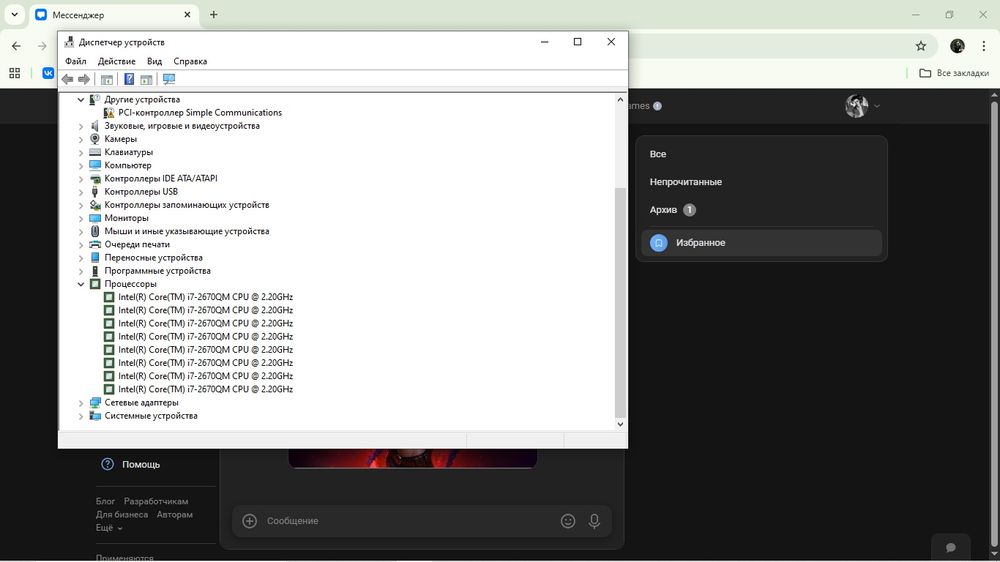Select the Все chat filter

coord(761,154)
